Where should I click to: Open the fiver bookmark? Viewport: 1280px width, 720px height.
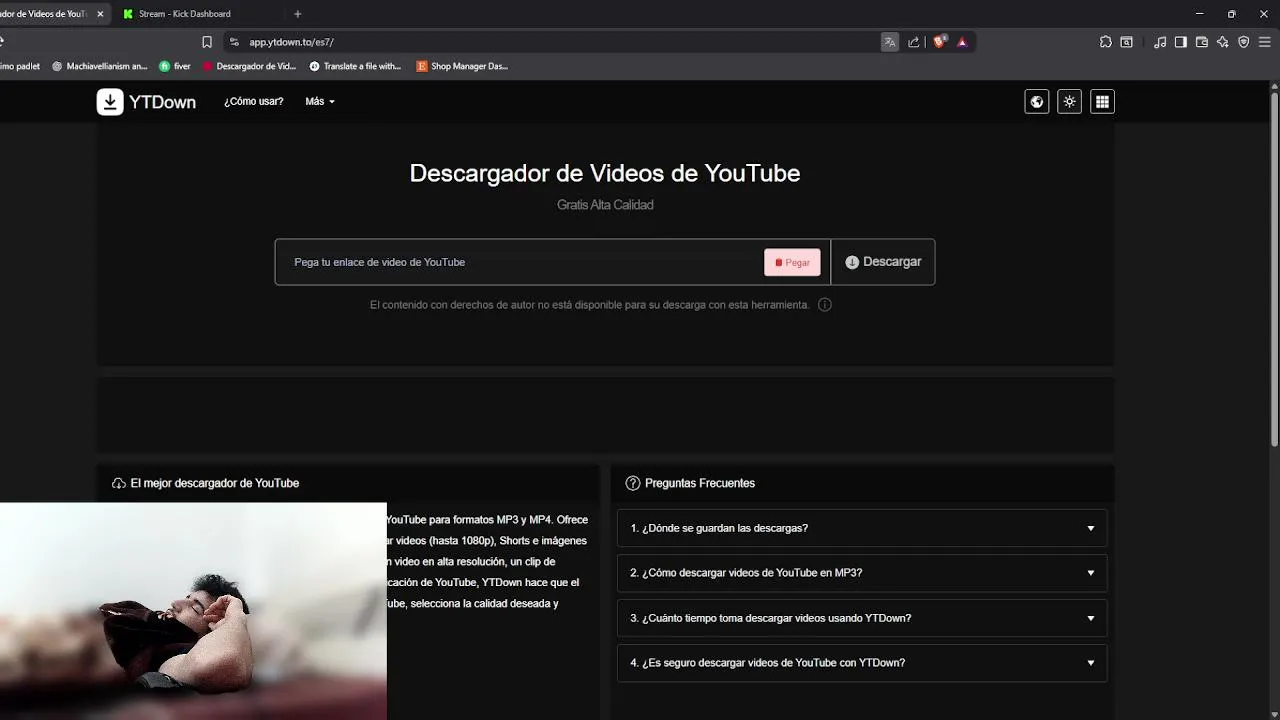tap(175, 66)
